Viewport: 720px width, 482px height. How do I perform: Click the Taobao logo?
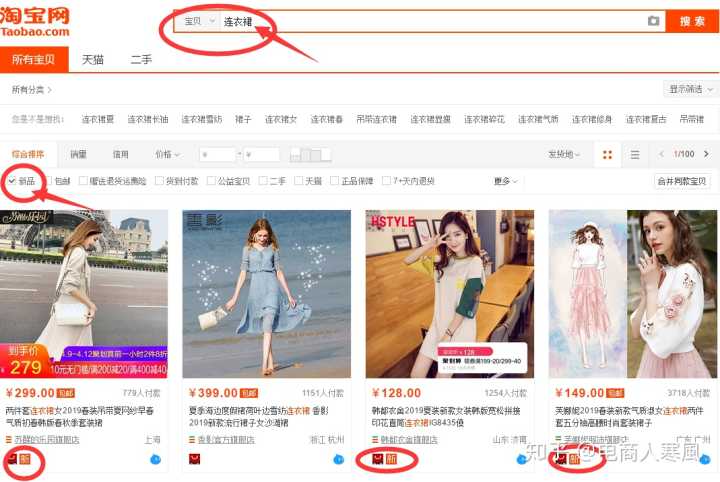coord(36,22)
